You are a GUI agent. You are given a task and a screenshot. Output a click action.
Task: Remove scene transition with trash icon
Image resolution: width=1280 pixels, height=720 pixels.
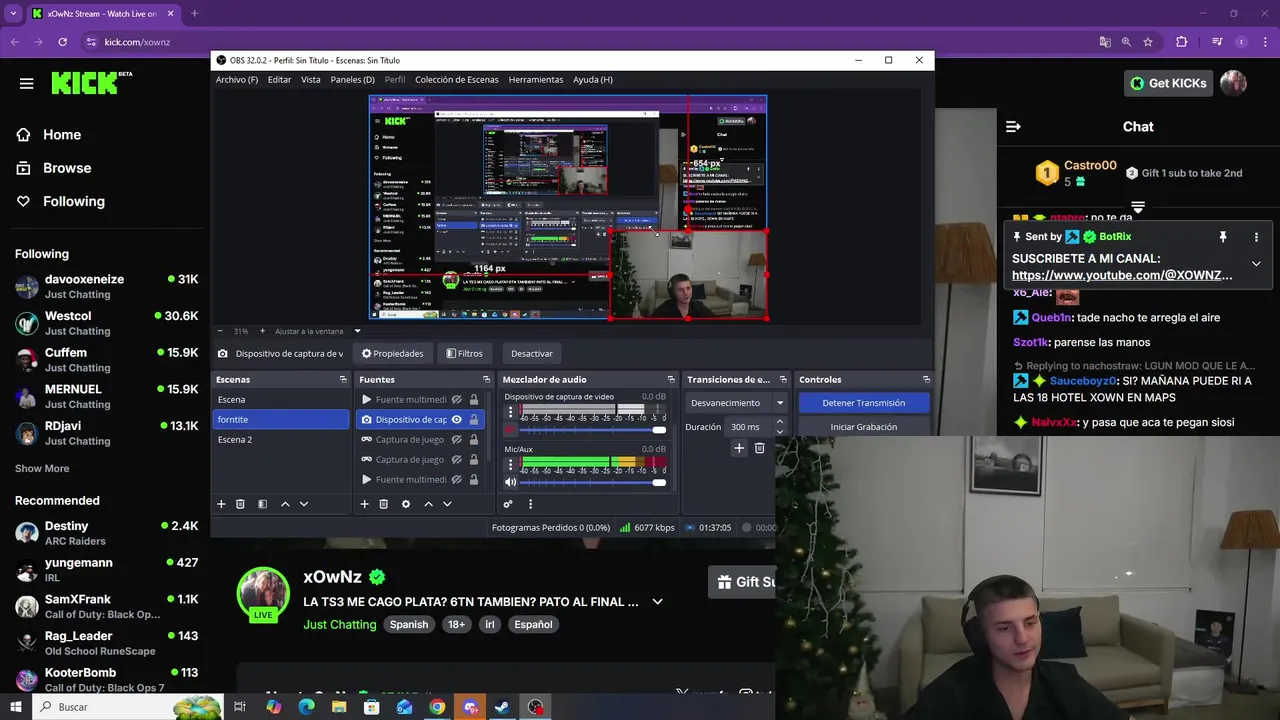(759, 448)
